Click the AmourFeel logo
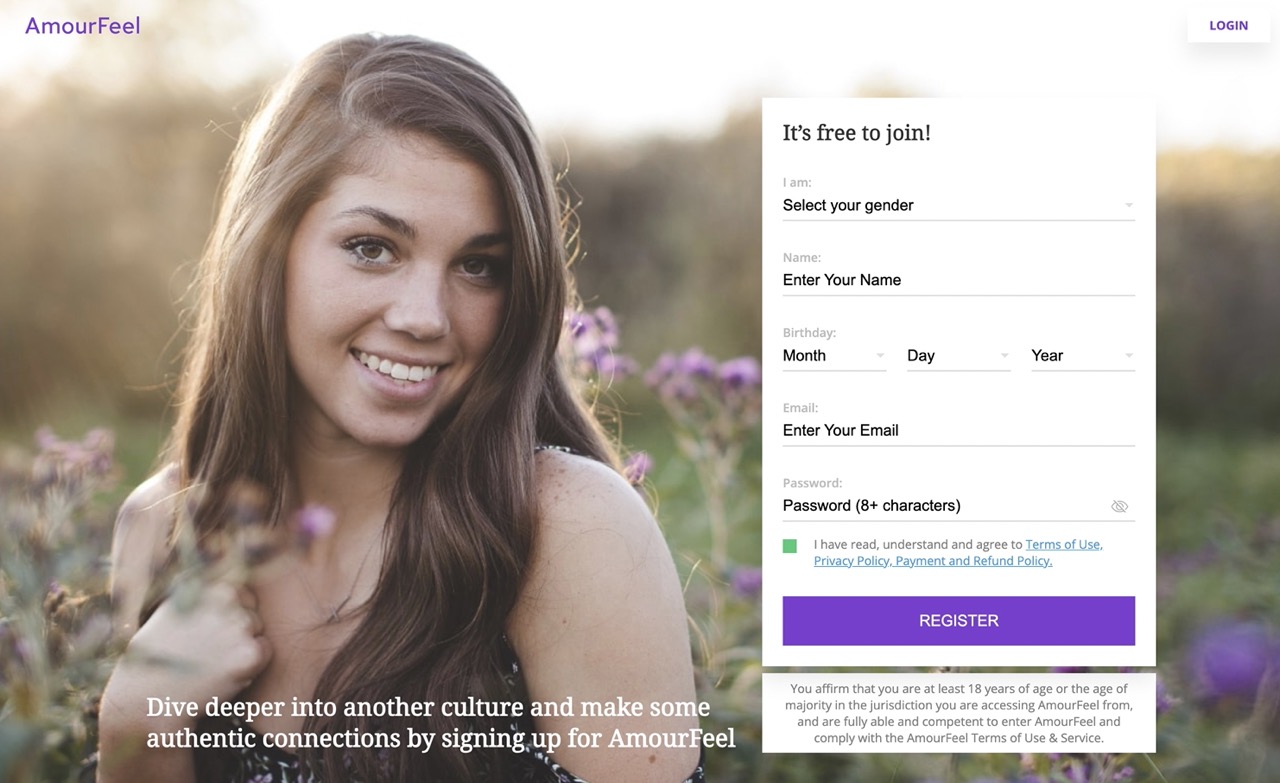This screenshot has width=1280, height=783. point(82,26)
